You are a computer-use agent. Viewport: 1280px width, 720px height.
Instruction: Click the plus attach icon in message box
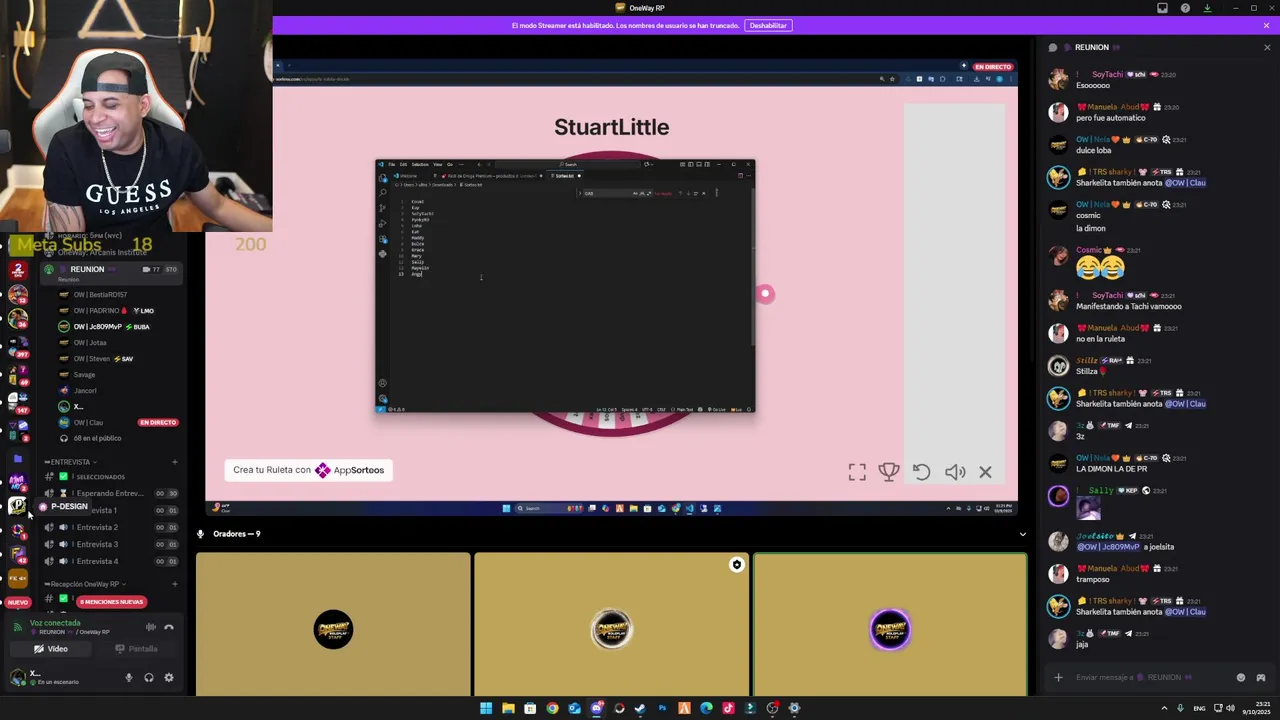click(x=1058, y=677)
